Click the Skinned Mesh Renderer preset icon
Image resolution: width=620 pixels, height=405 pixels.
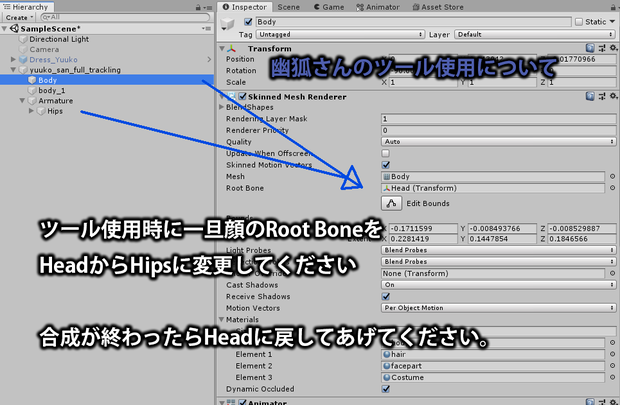click(602, 97)
